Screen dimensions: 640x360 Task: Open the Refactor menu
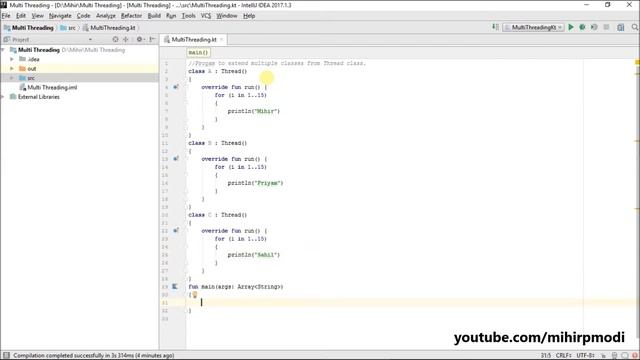pyautogui.click(x=131, y=16)
